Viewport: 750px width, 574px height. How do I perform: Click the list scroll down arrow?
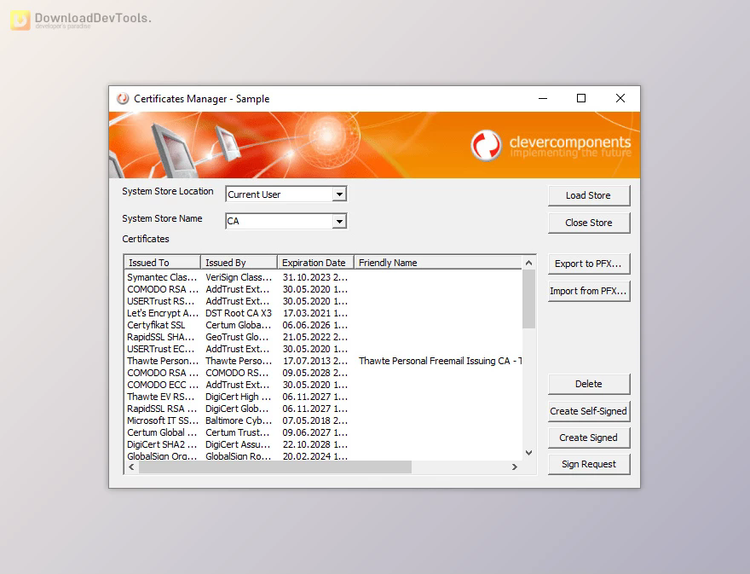tap(529, 453)
